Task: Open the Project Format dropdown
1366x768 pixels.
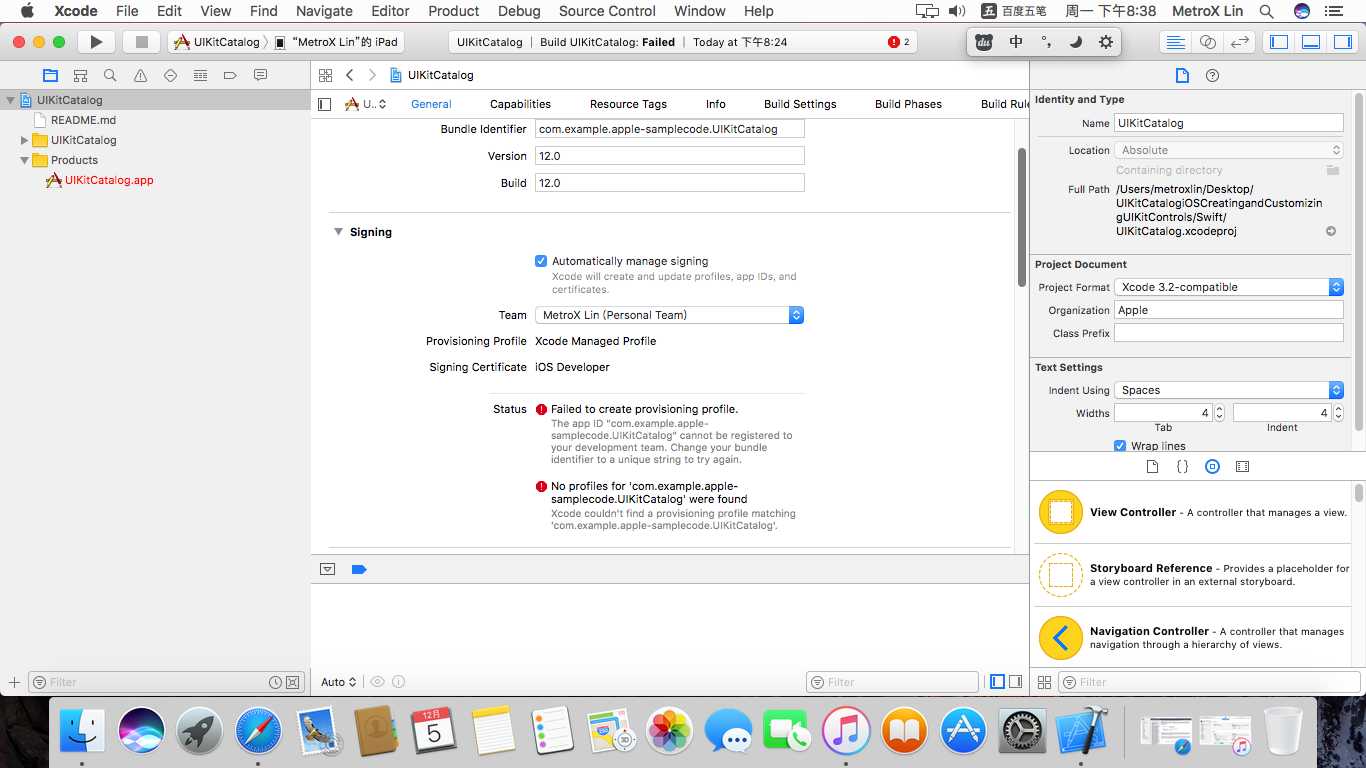Action: point(1228,287)
